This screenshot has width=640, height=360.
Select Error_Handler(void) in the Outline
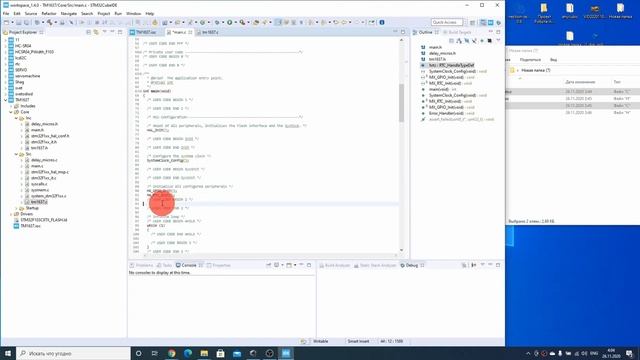[446, 113]
